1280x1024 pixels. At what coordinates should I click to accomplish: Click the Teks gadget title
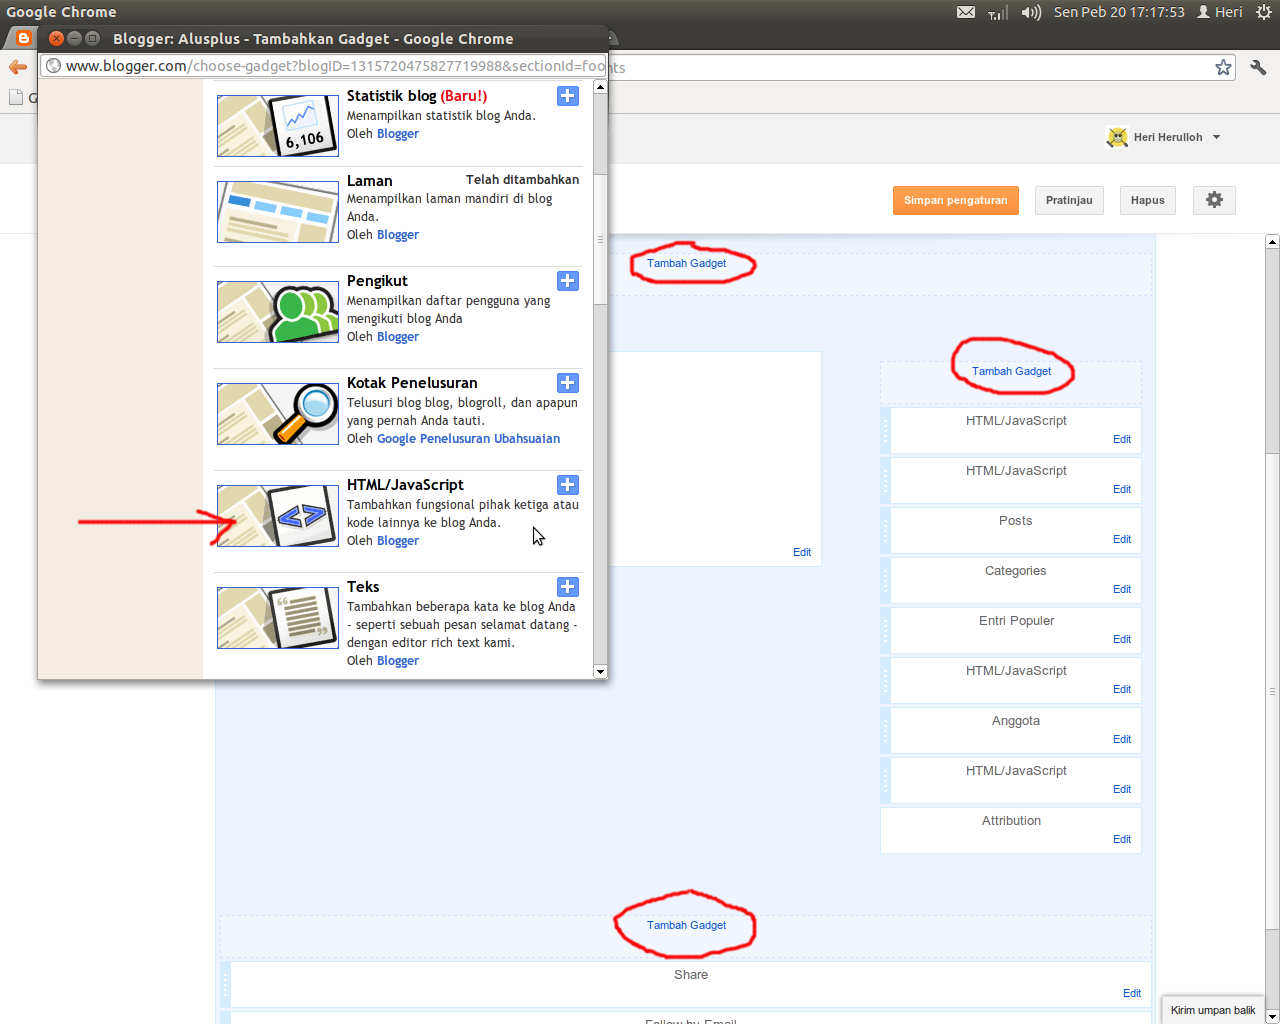[363, 587]
